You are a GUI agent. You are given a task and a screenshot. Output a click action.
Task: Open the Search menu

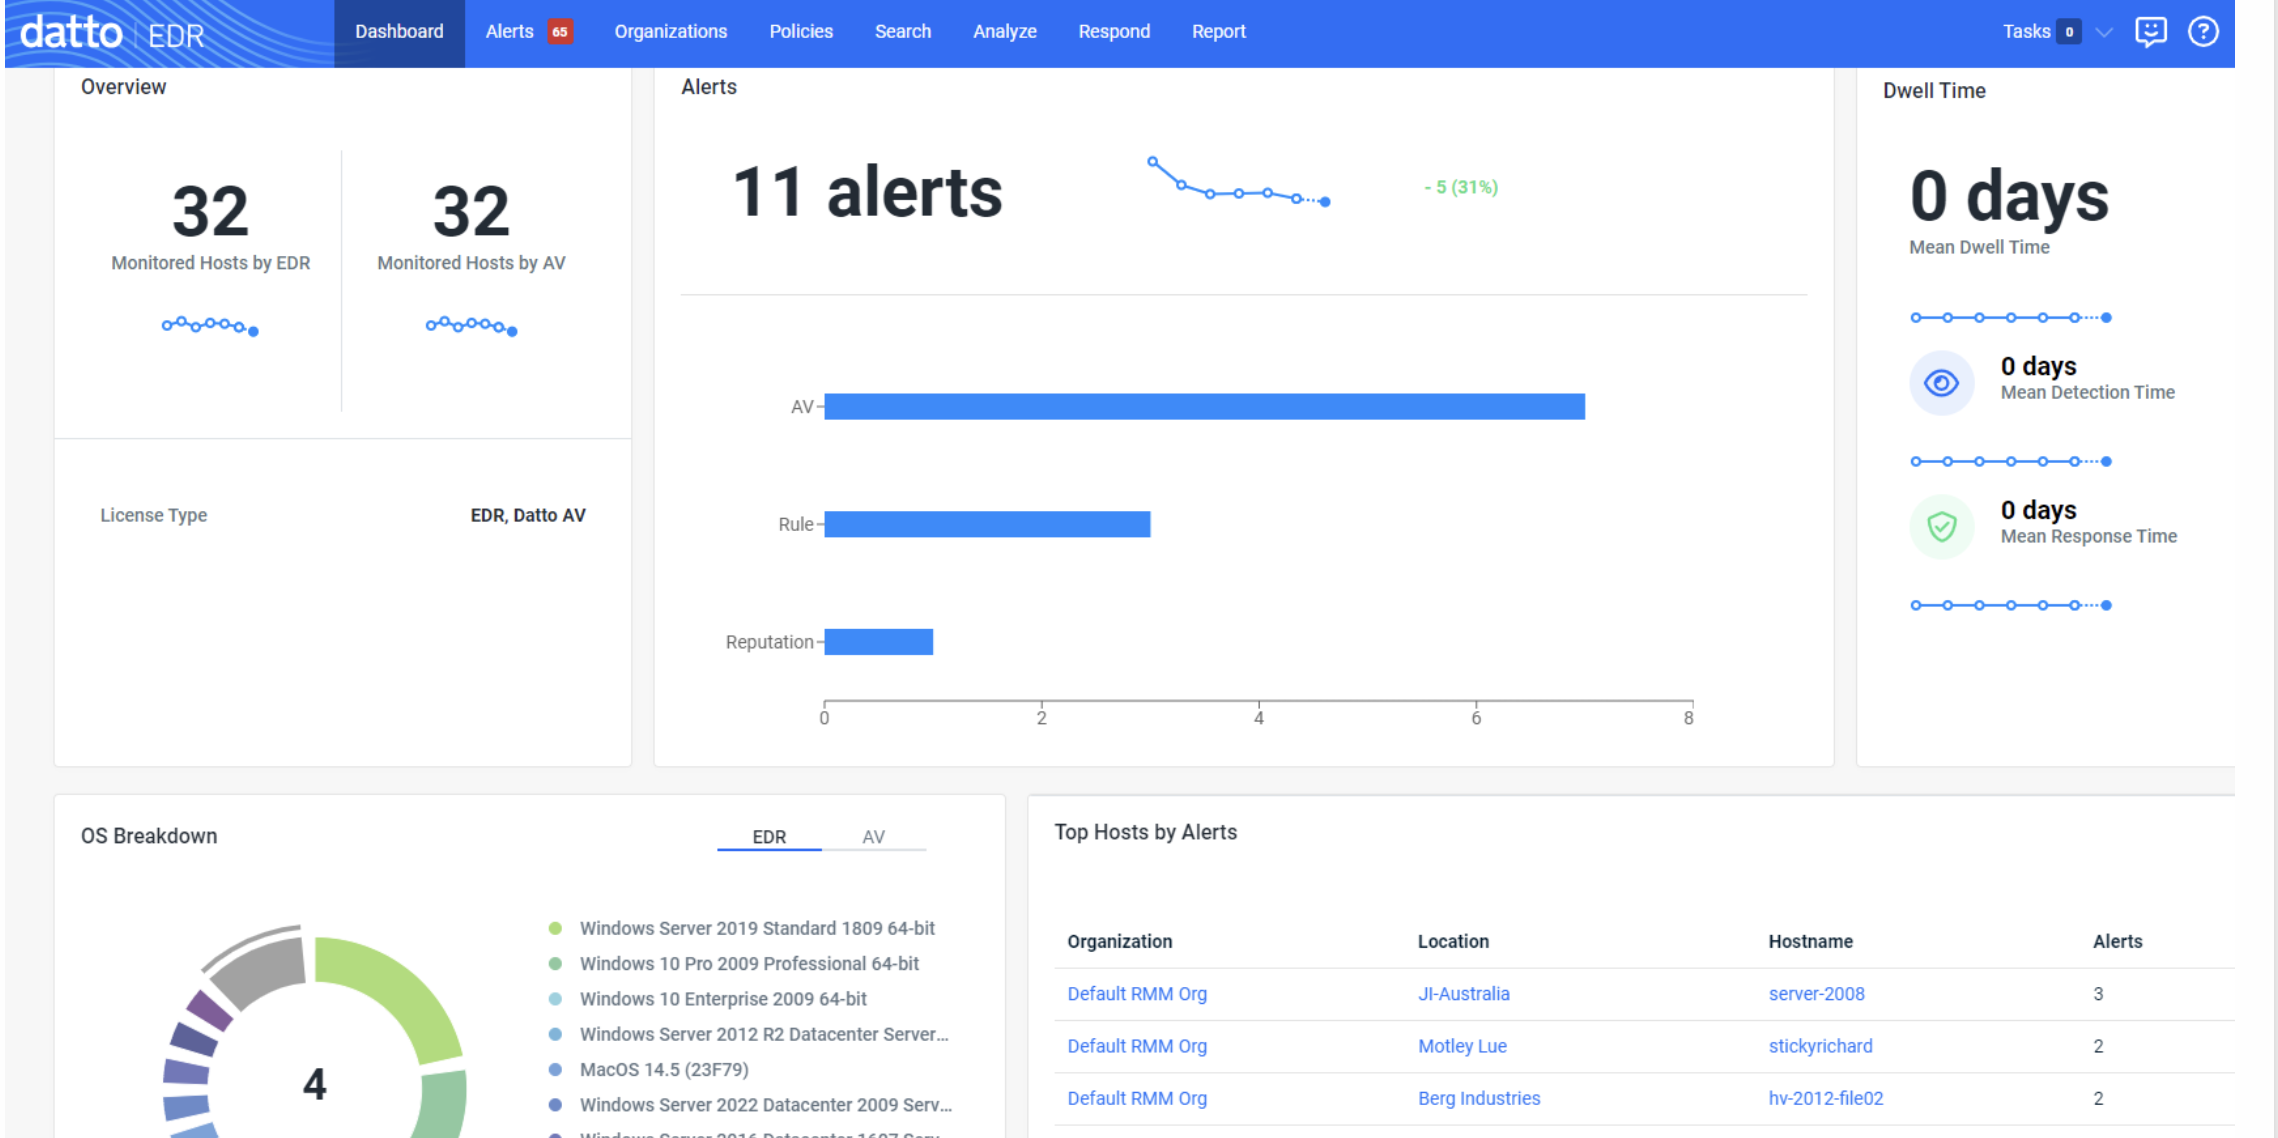[x=903, y=32]
